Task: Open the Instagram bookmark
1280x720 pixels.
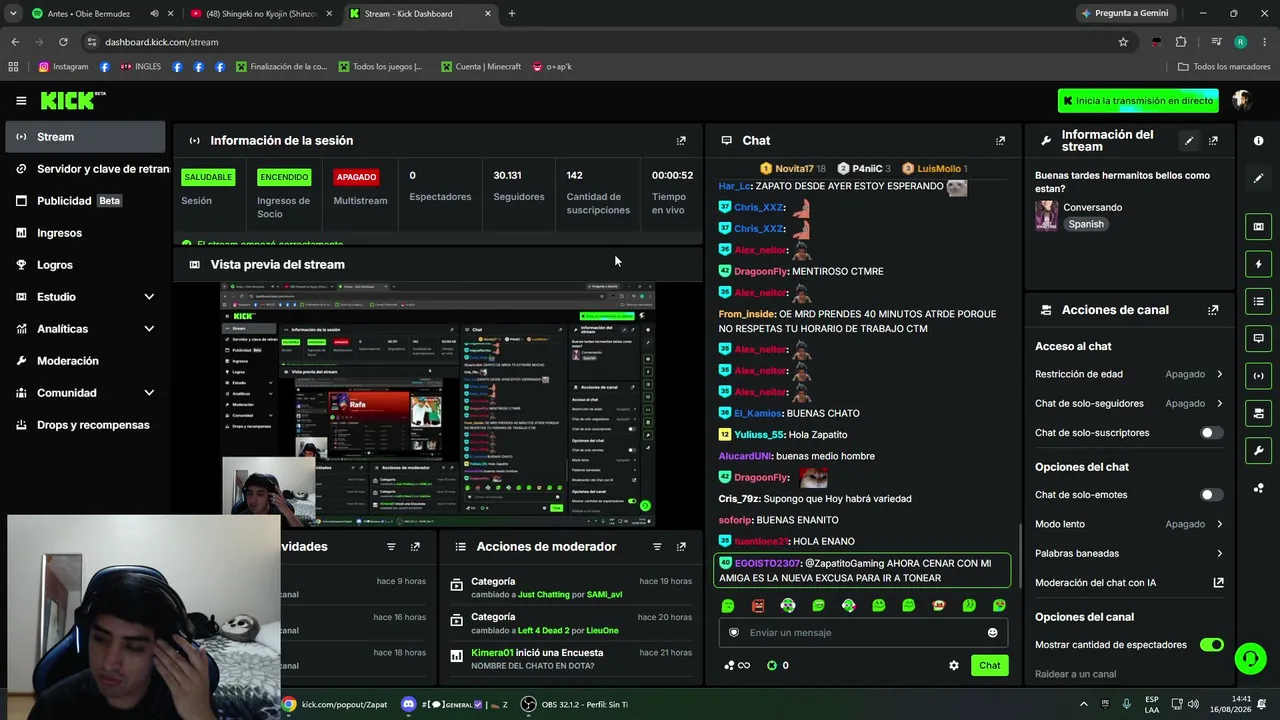Action: pyautogui.click(x=63, y=67)
